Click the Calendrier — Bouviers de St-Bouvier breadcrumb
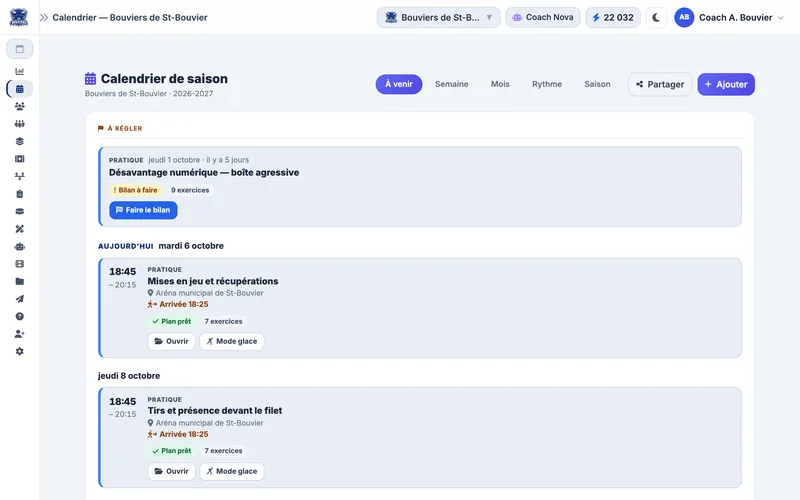The width and height of the screenshot is (800, 500). tap(130, 17)
